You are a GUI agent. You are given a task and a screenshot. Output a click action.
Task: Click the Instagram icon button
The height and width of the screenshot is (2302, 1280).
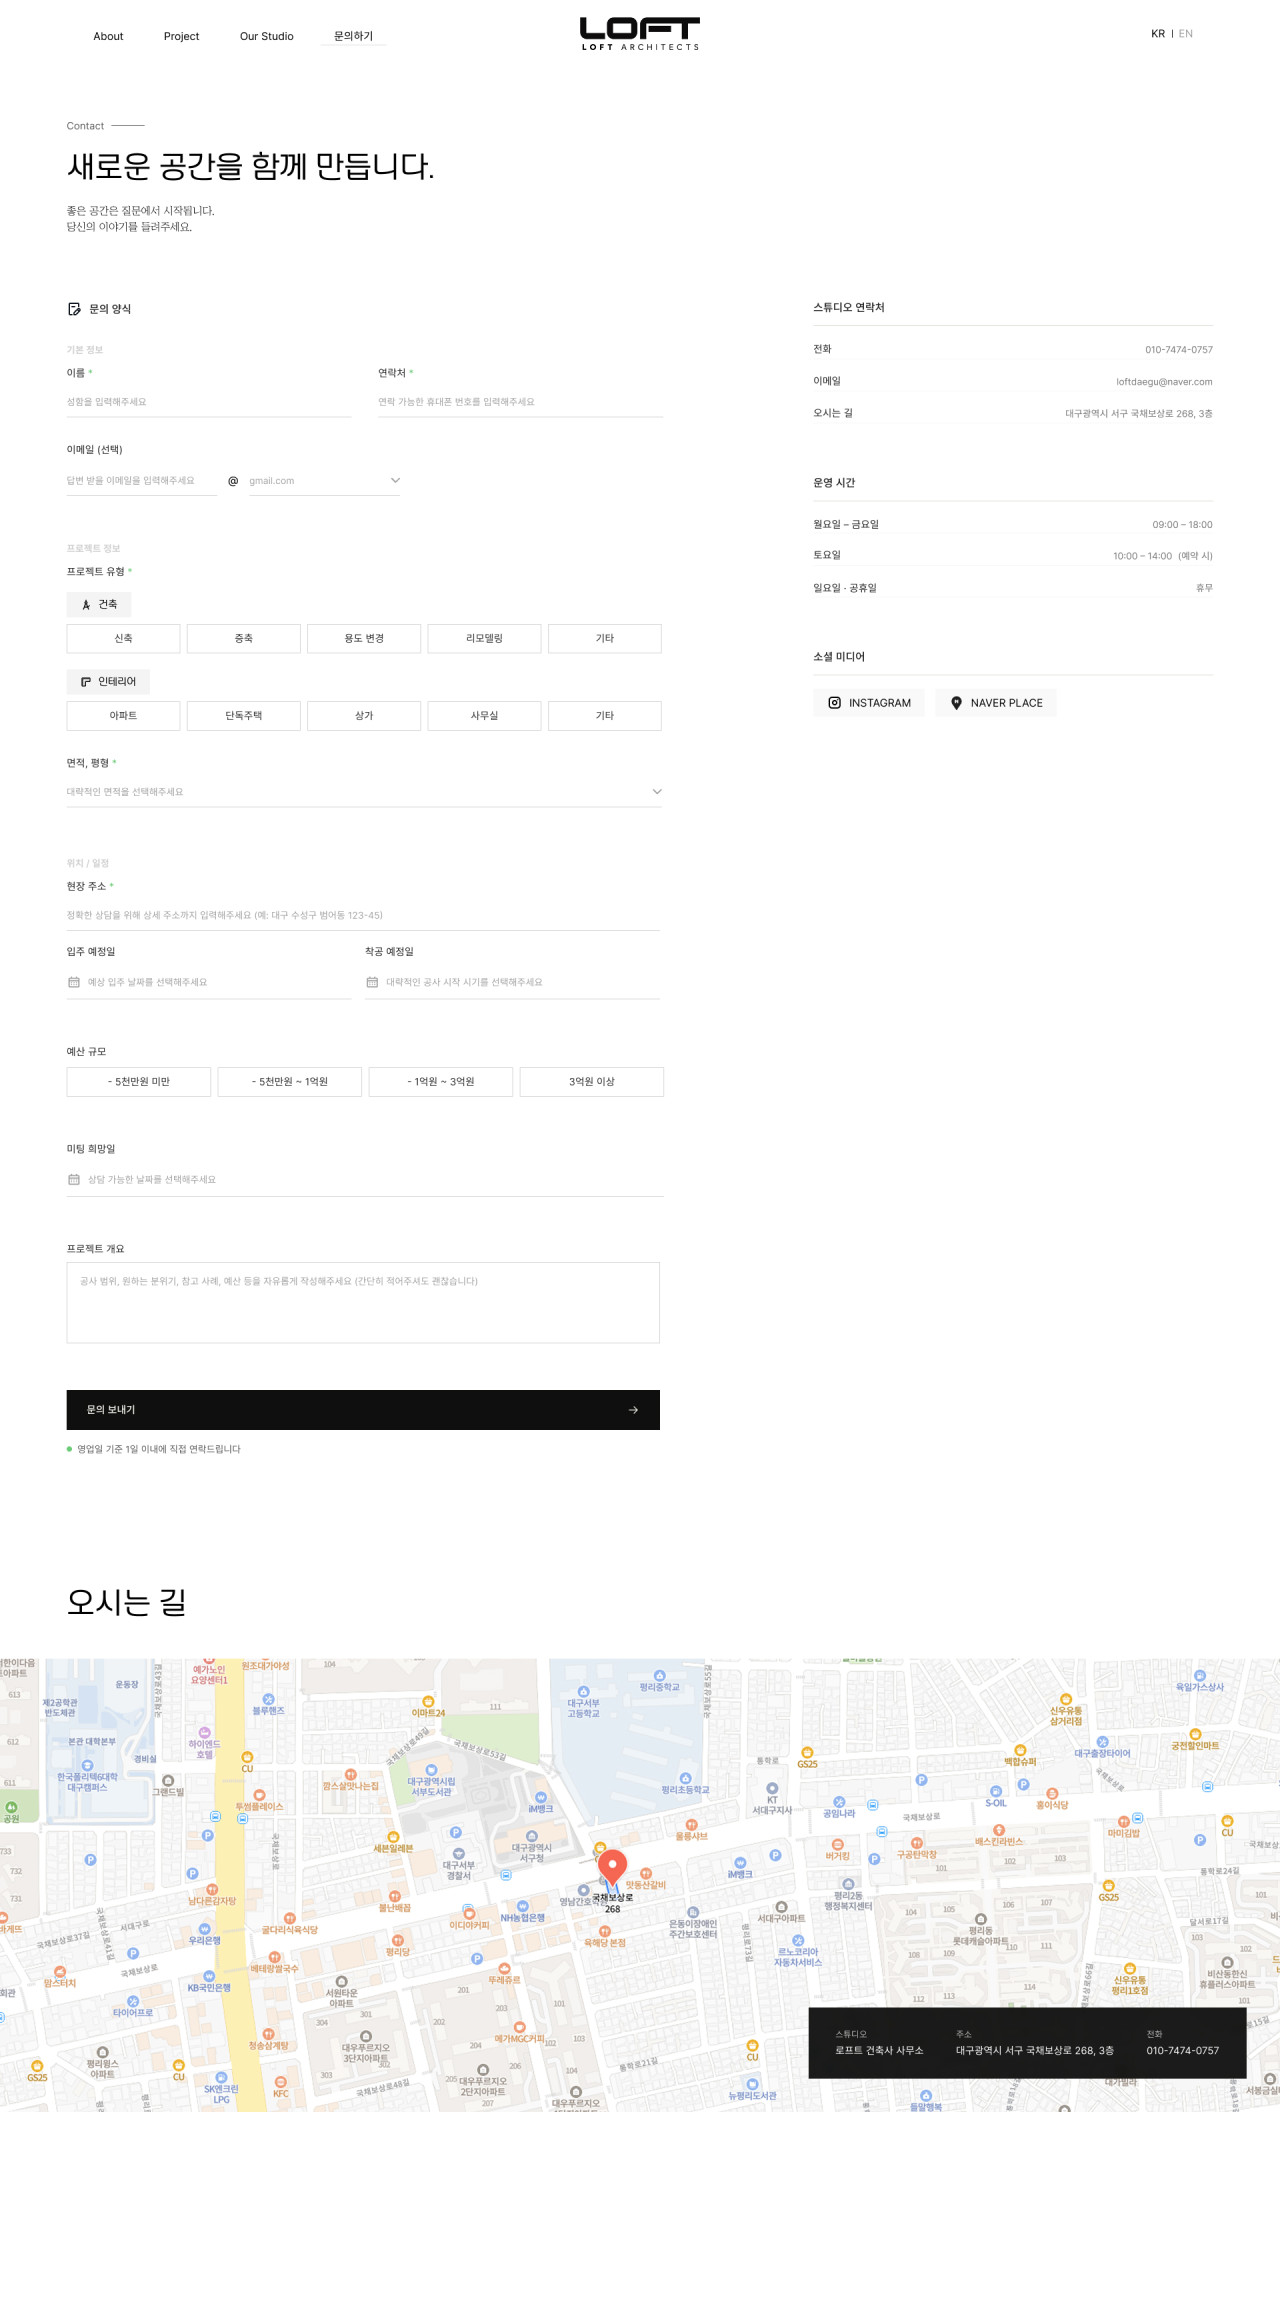point(835,703)
